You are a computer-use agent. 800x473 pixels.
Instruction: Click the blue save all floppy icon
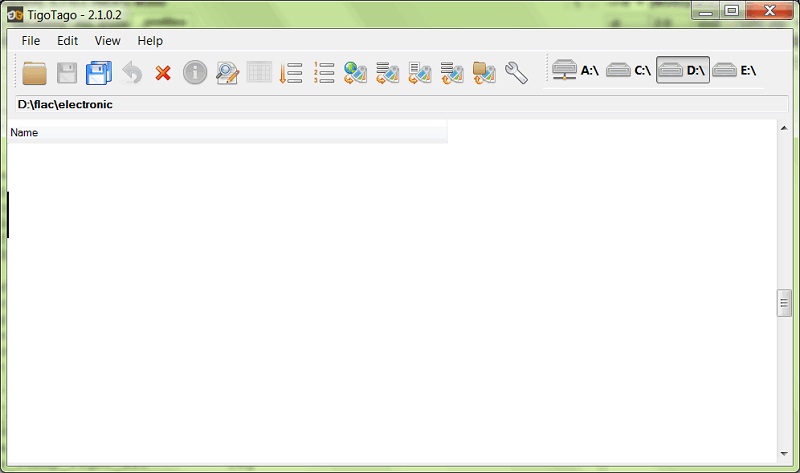click(x=99, y=73)
